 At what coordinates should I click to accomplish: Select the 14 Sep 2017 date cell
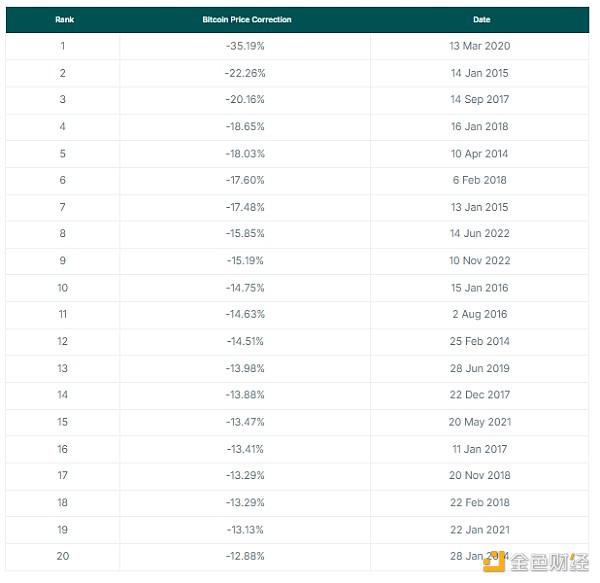[480, 100]
